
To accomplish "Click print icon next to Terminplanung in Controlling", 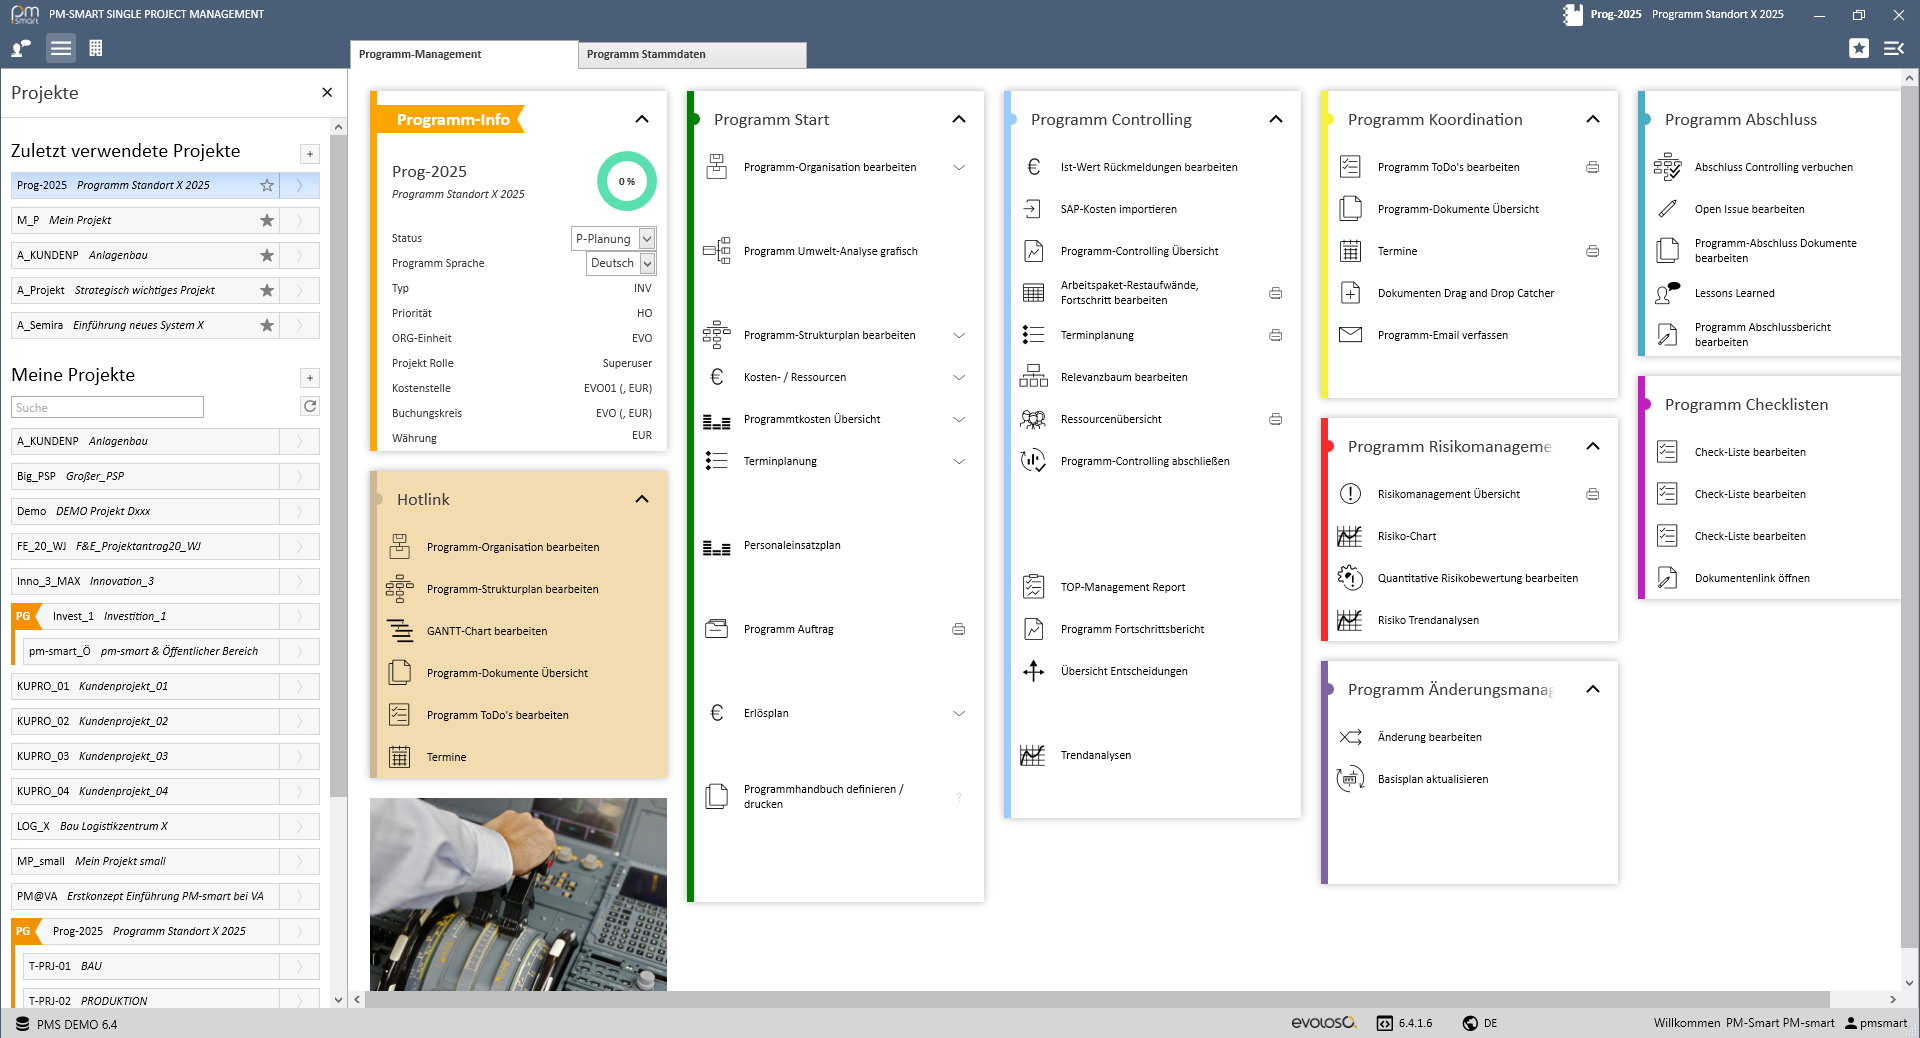I will coord(1276,335).
